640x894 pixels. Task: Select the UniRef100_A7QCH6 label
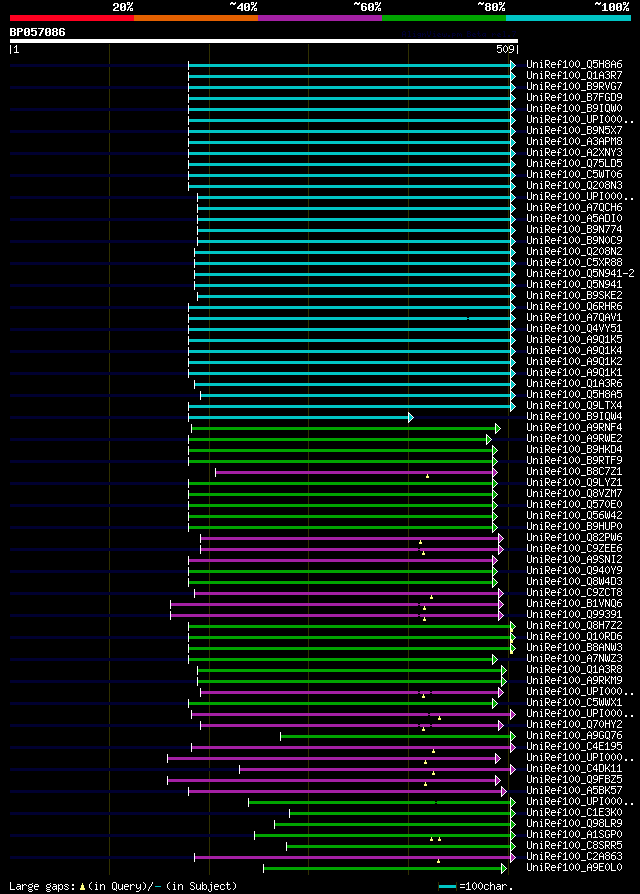point(574,208)
